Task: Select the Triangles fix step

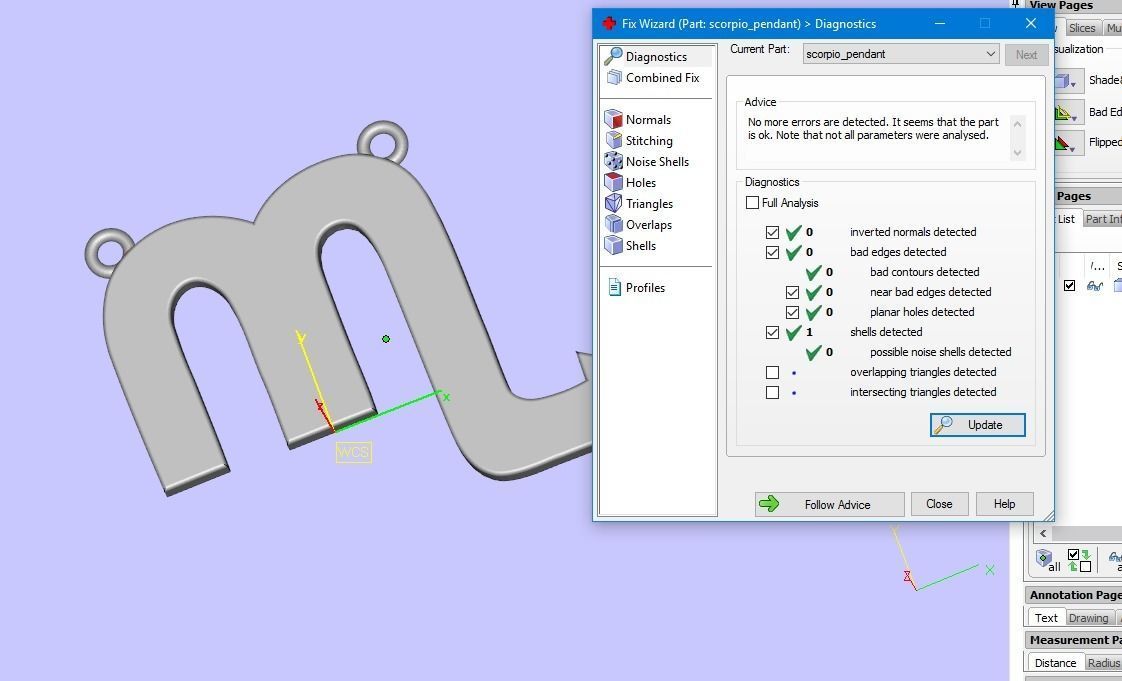Action: (639, 203)
